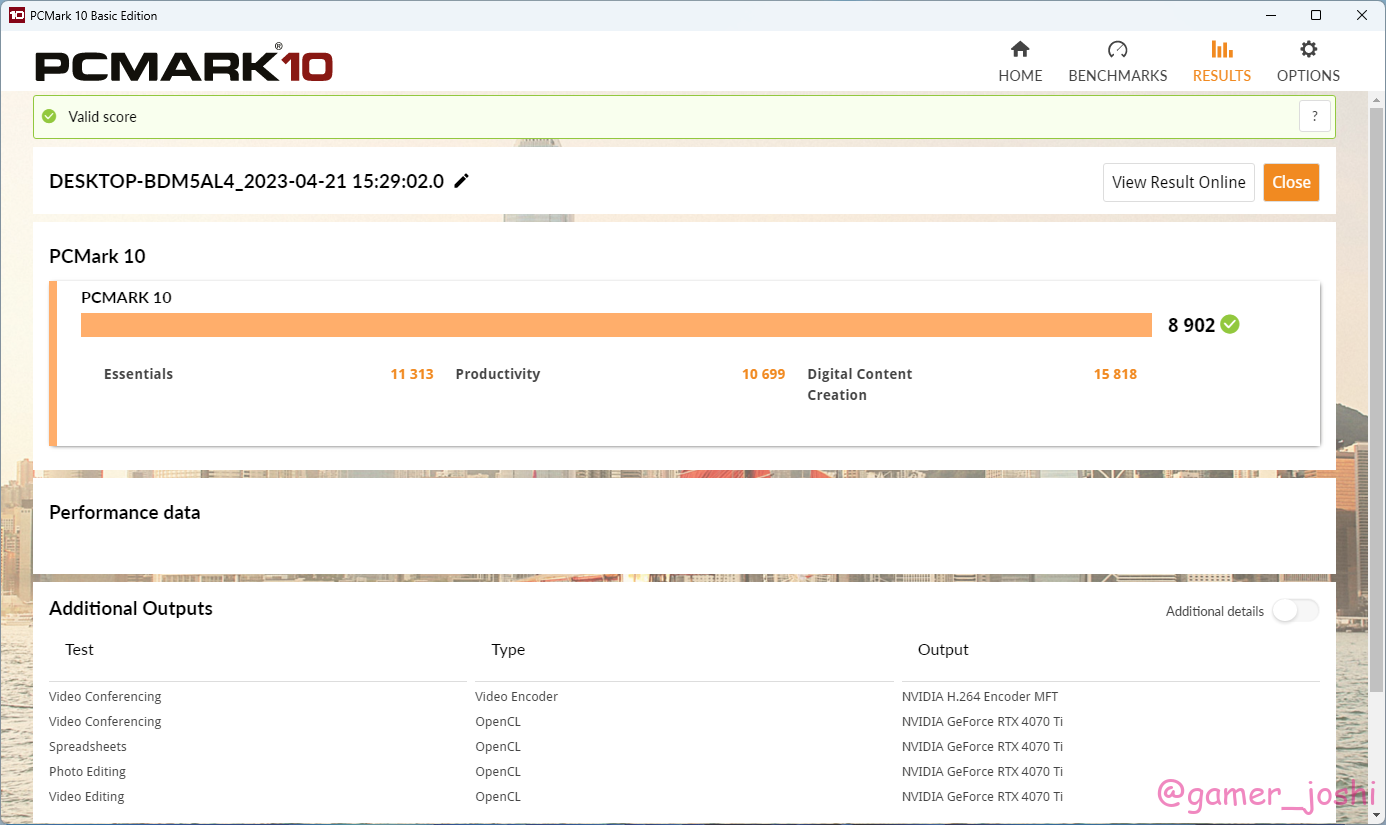Viewport: 1386px width, 825px height.
Task: Click the Spreadsheets test row
Action: click(88, 746)
